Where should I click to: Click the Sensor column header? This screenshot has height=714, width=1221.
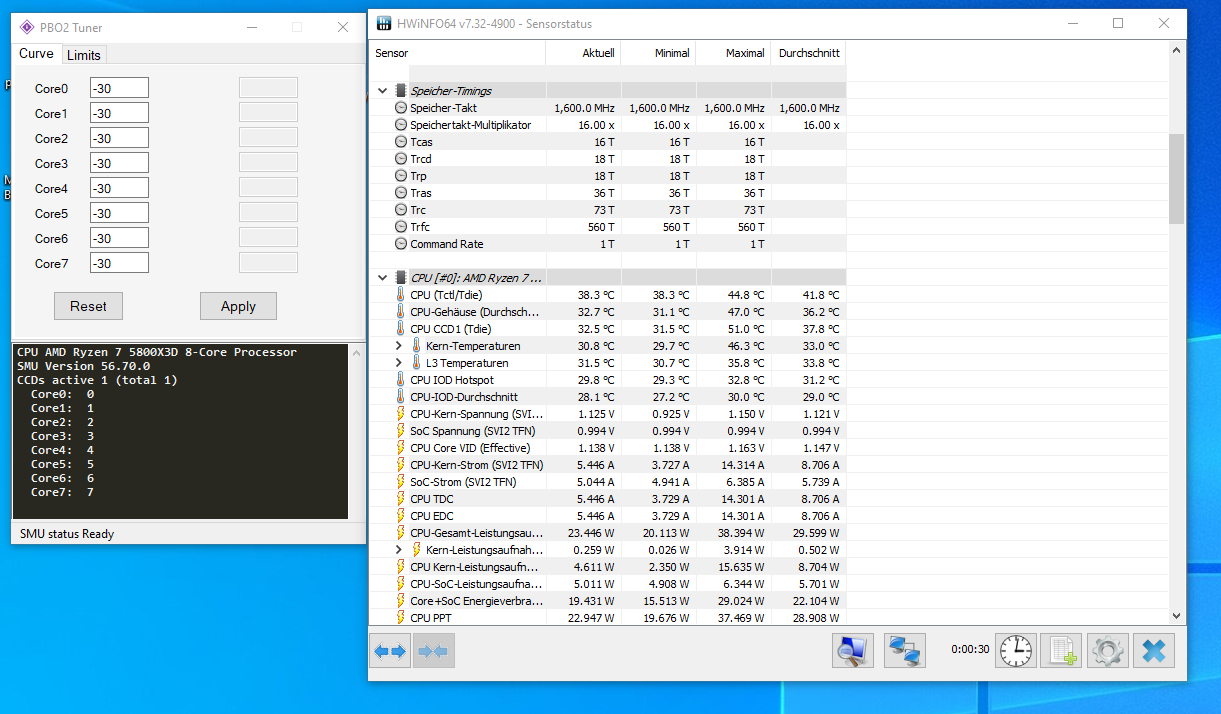pyautogui.click(x=457, y=53)
